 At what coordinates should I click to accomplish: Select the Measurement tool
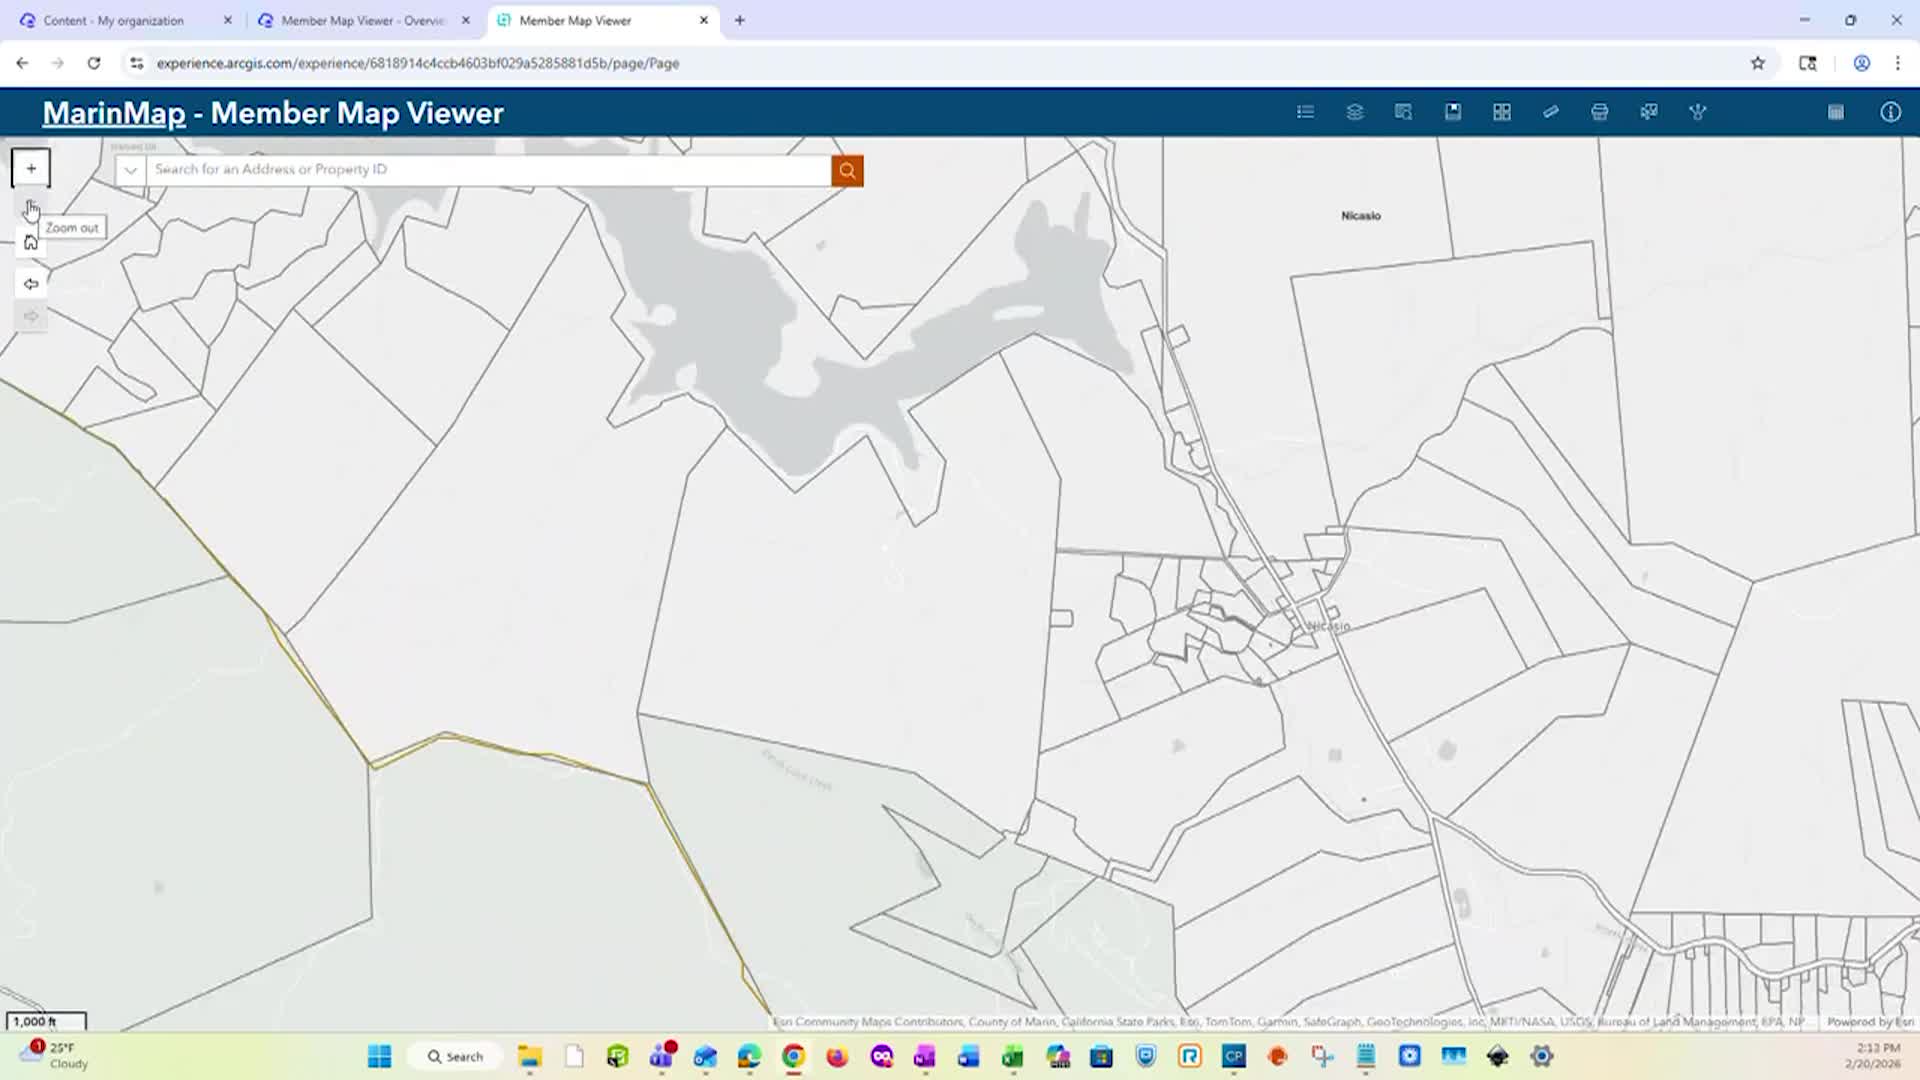[1551, 112]
